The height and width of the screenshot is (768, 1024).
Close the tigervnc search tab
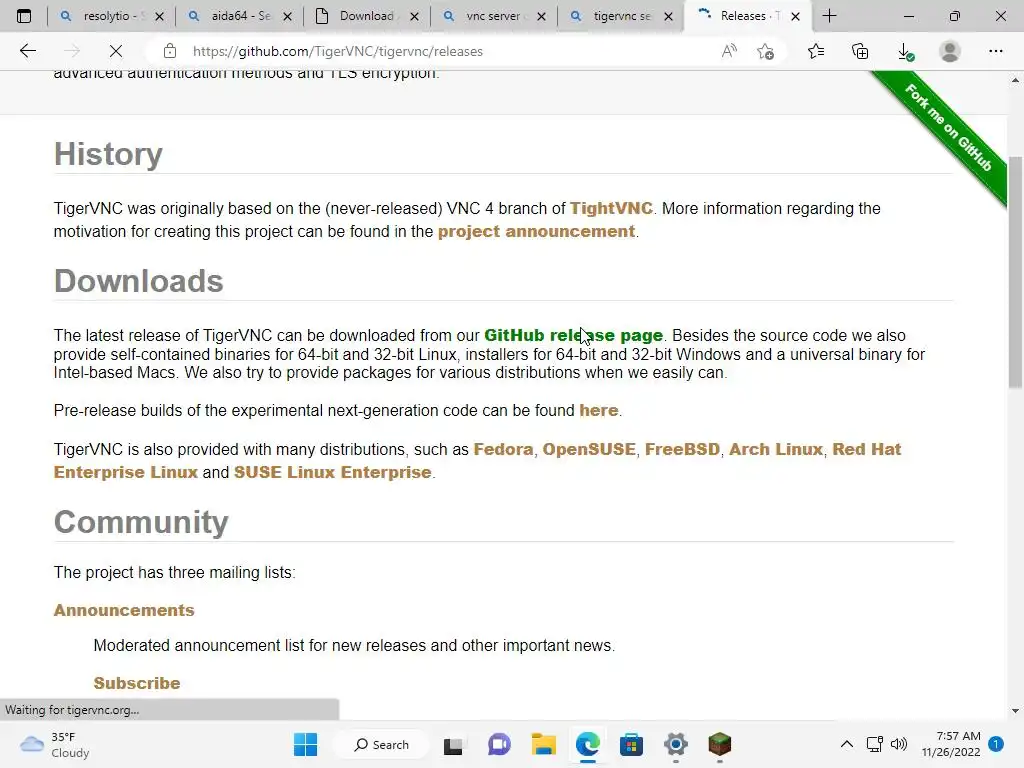[668, 16]
